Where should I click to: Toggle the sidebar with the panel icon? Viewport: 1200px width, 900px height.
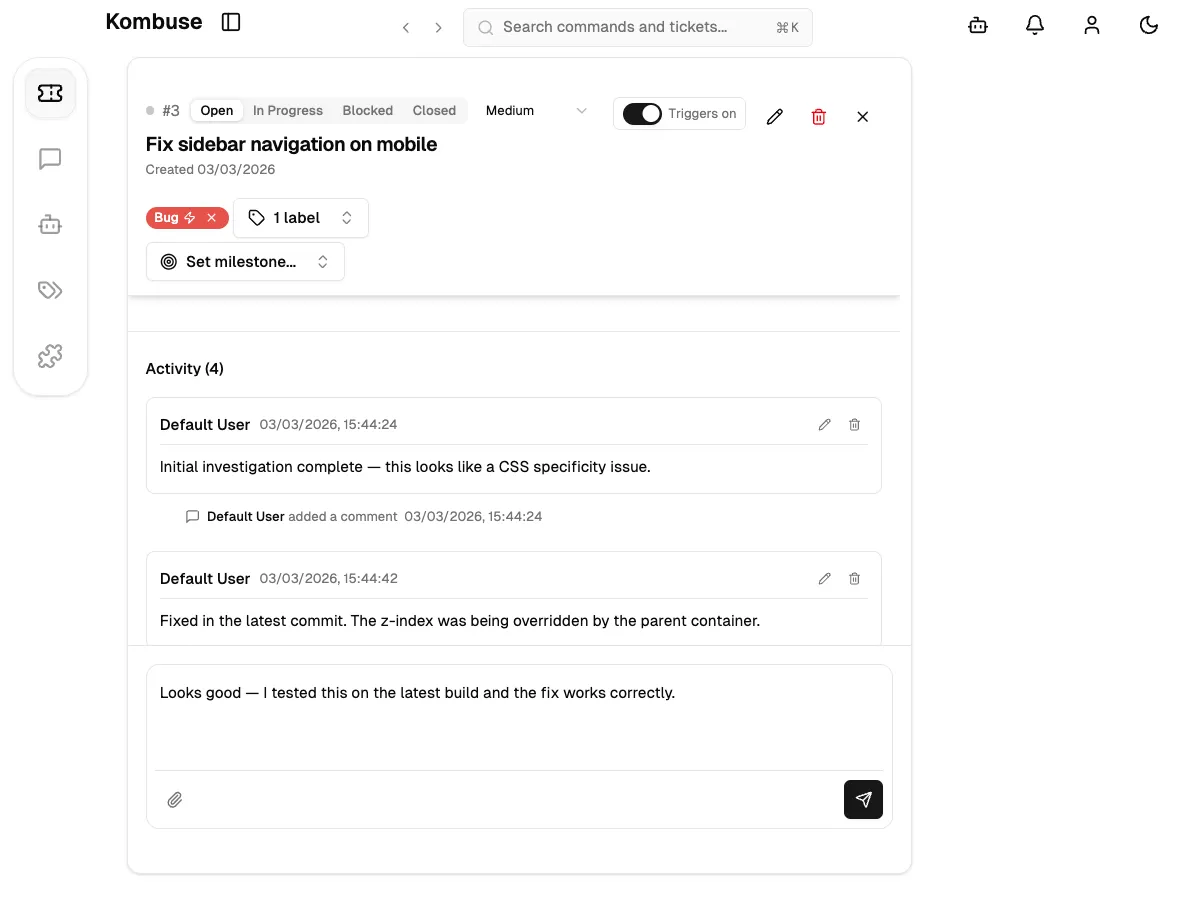tap(231, 21)
